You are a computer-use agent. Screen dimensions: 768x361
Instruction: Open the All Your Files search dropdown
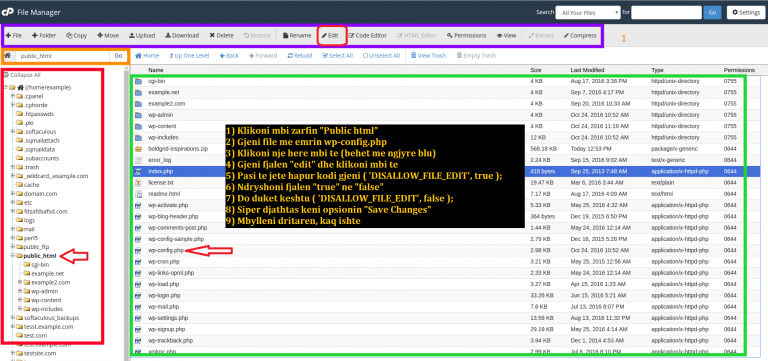tap(588, 12)
